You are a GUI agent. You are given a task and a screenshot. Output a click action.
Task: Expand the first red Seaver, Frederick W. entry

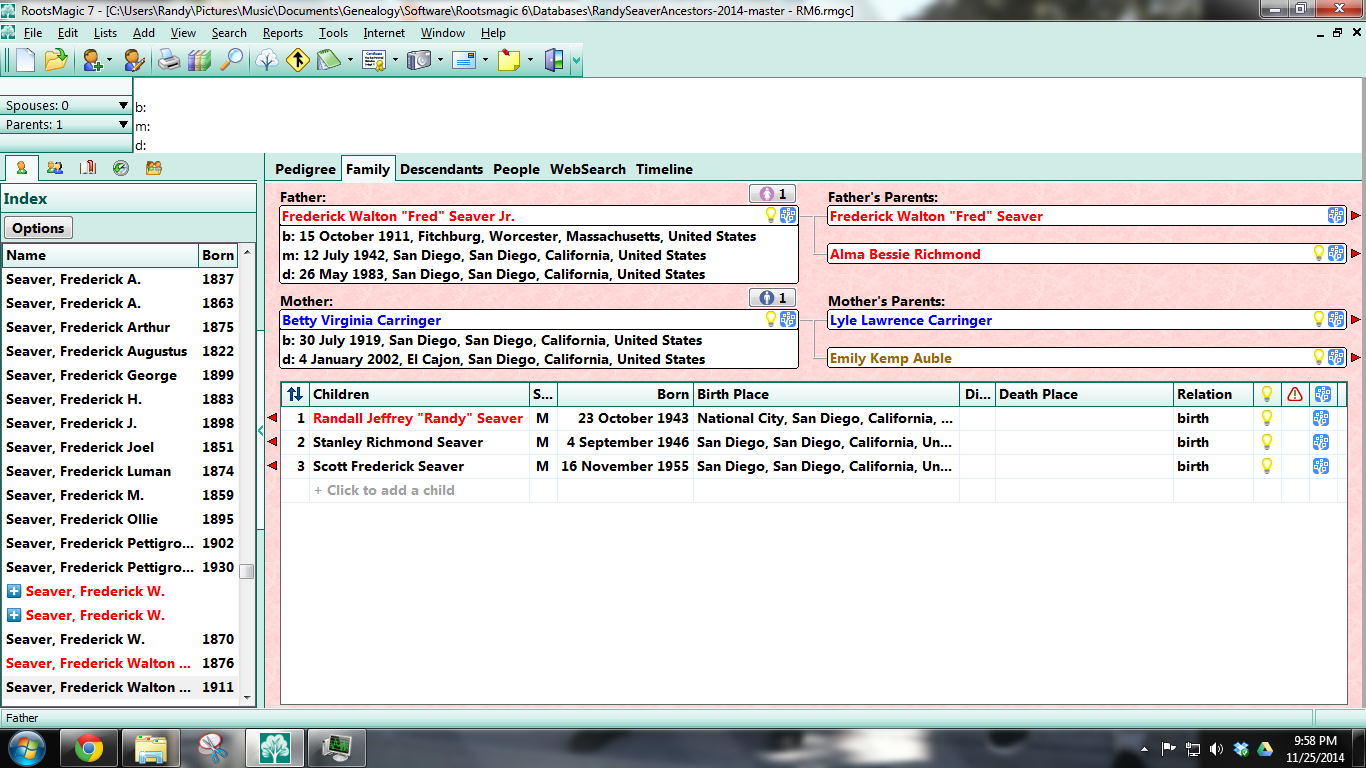click(13, 591)
